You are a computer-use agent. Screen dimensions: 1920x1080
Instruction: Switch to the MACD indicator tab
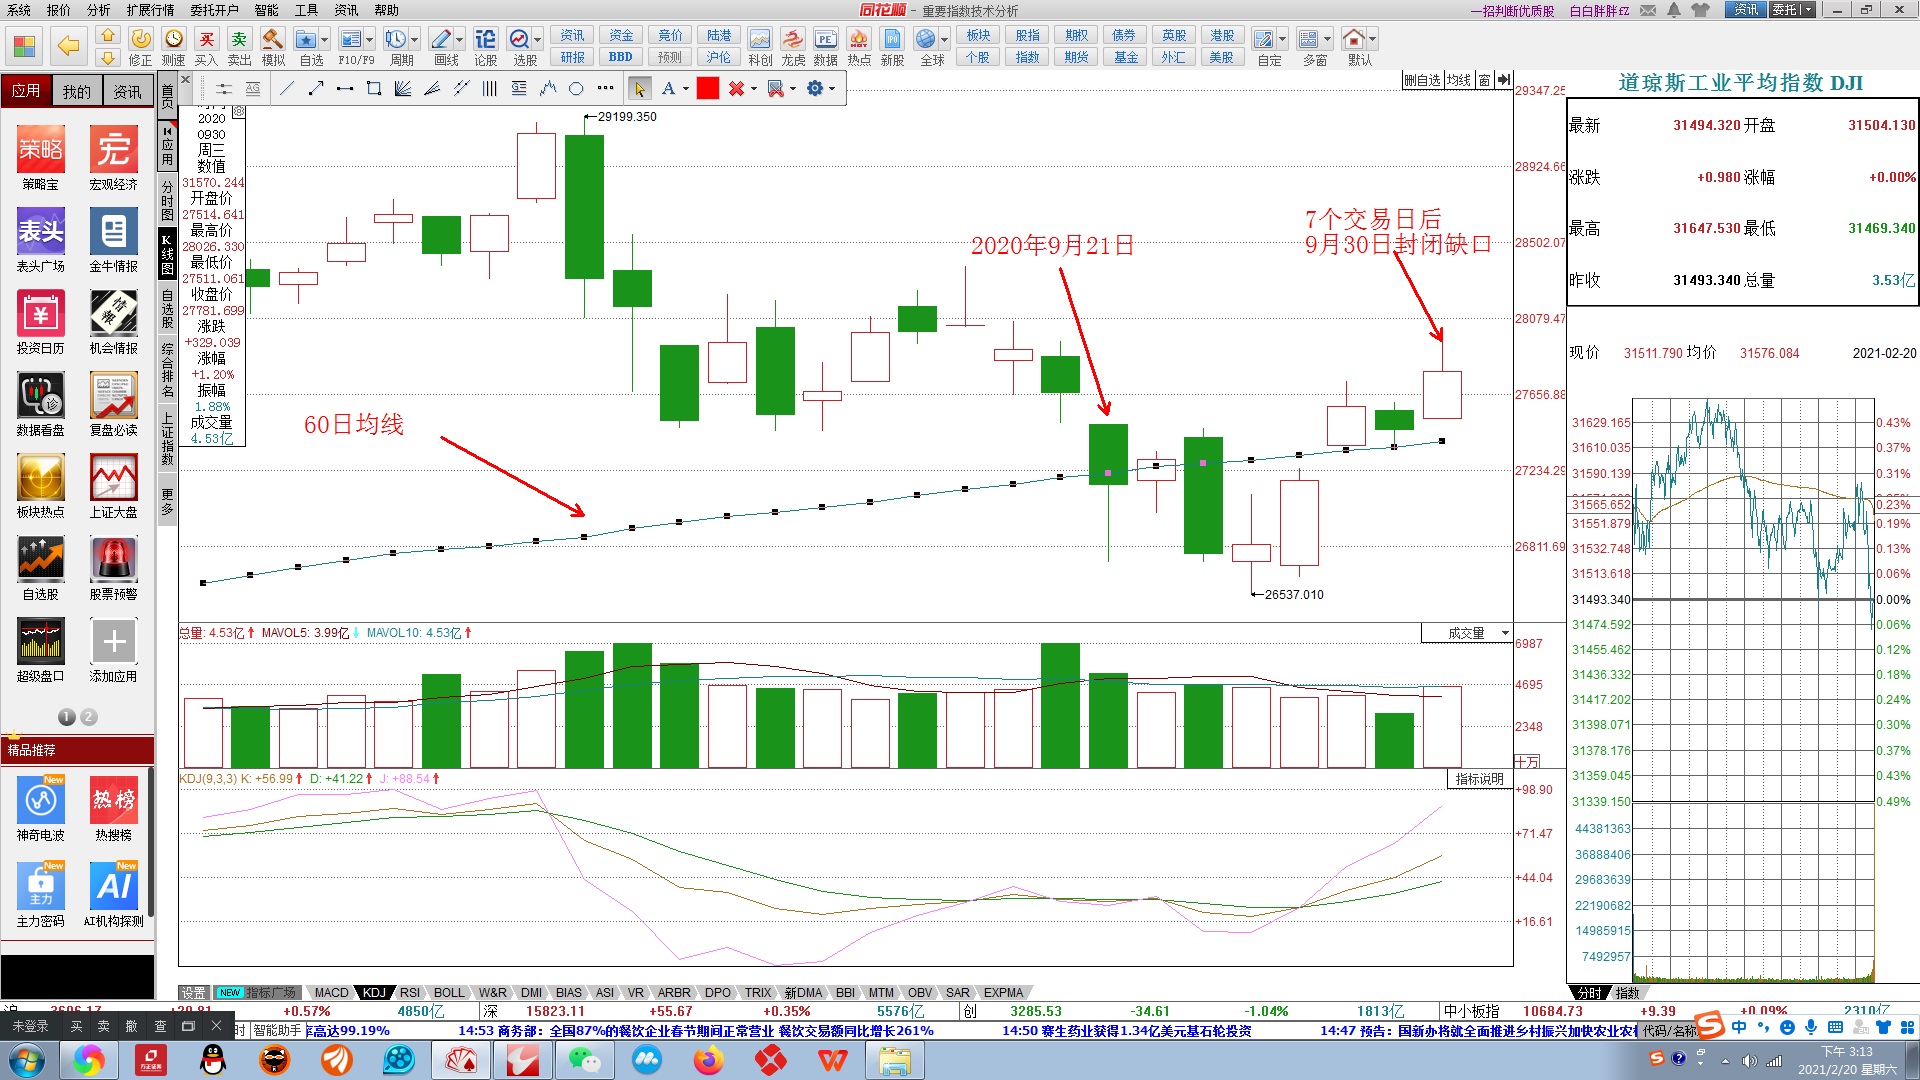(x=331, y=993)
